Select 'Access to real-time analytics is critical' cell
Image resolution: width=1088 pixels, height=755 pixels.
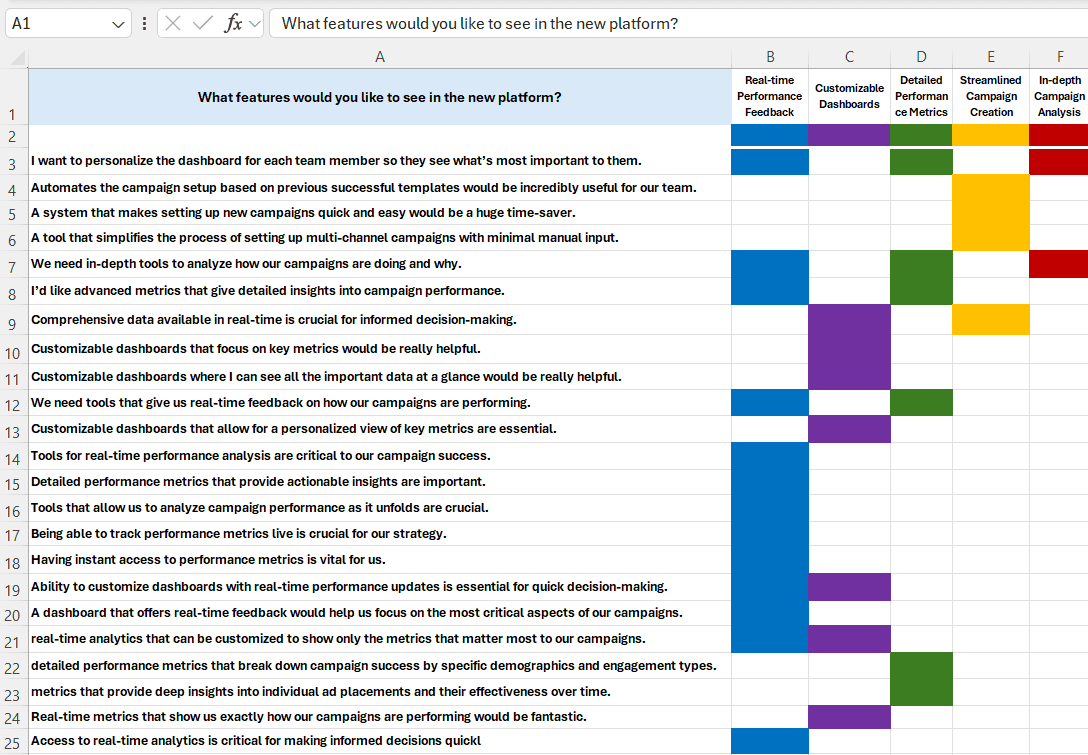pos(380,741)
